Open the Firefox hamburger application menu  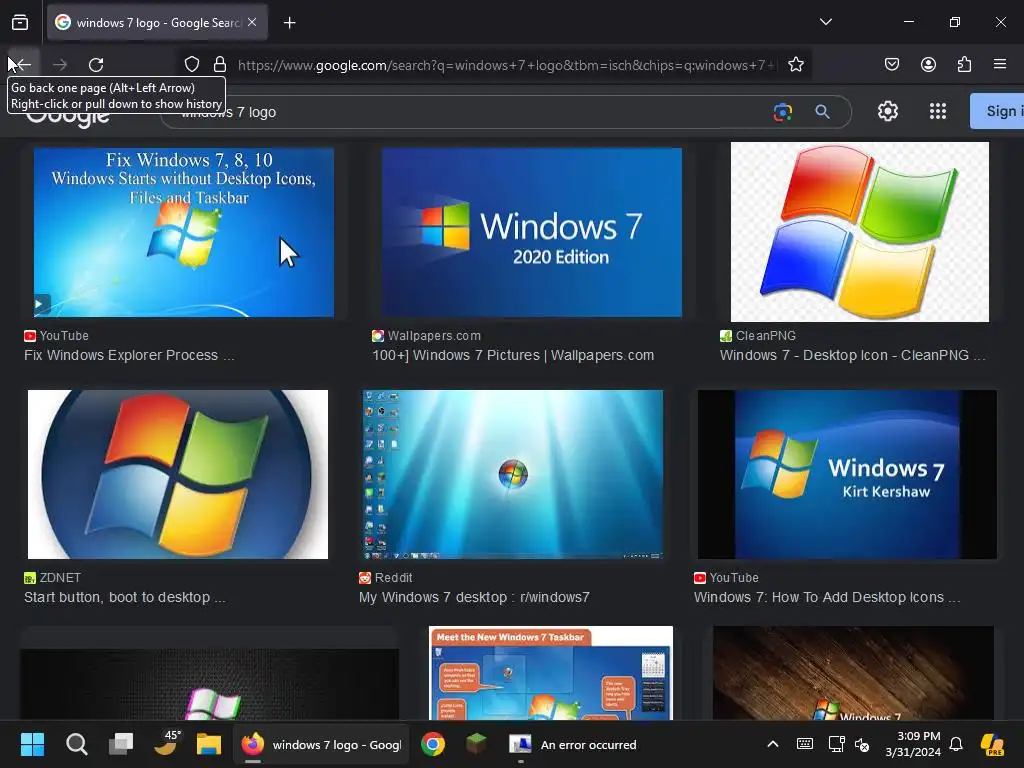point(1000,64)
